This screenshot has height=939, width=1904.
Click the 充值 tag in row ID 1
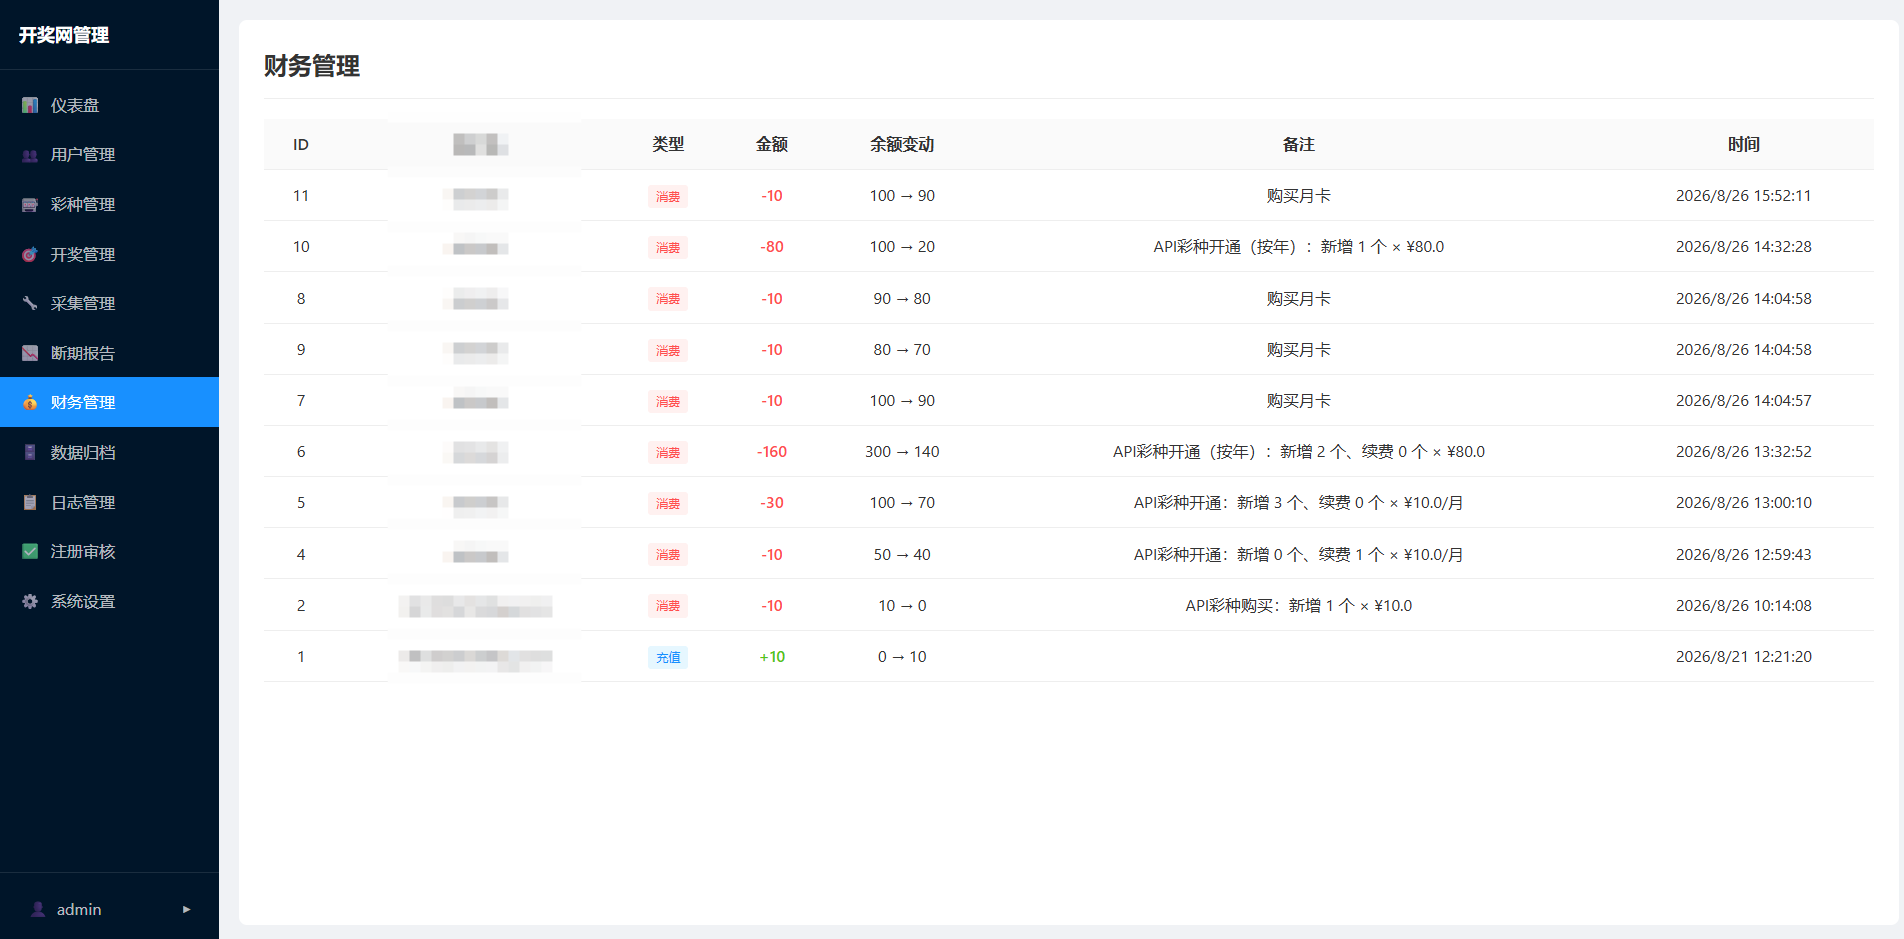[668, 658]
